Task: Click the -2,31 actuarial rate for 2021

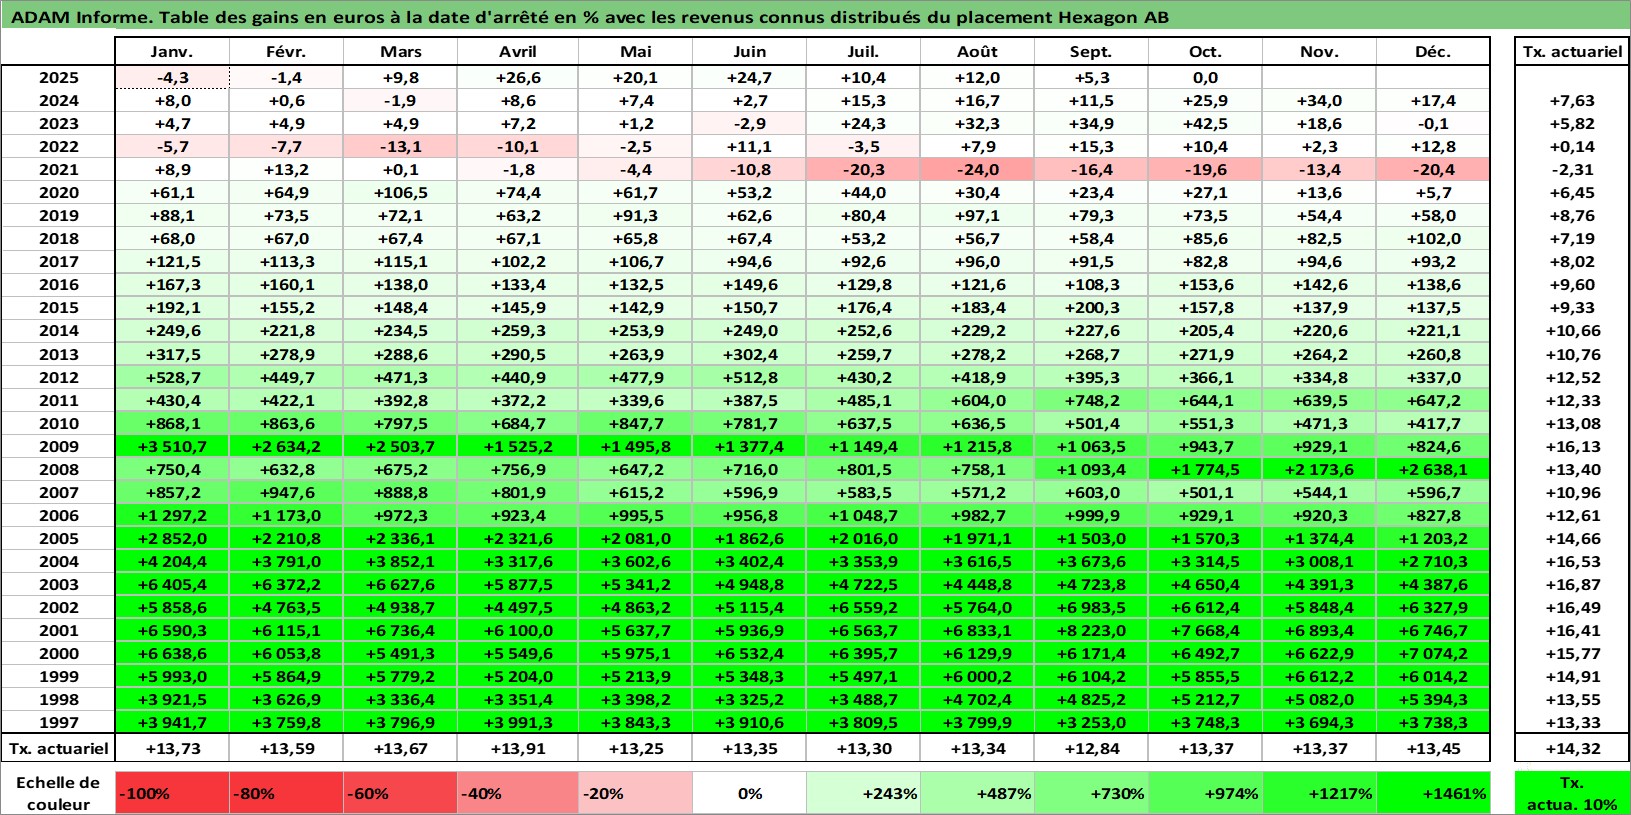Action: pos(1572,170)
